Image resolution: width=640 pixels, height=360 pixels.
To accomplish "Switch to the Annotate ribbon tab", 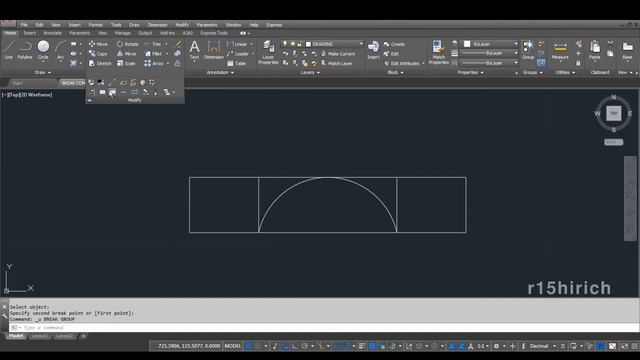I will click(x=52, y=33).
